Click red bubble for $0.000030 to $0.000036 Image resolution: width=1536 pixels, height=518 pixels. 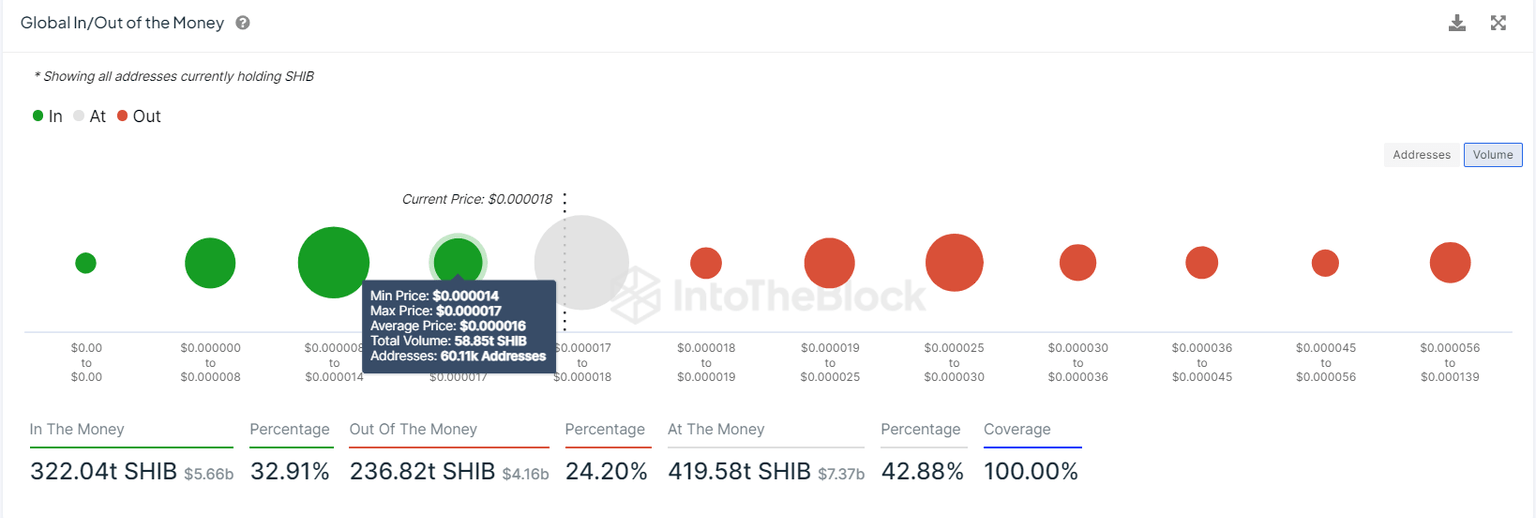coord(1078,263)
